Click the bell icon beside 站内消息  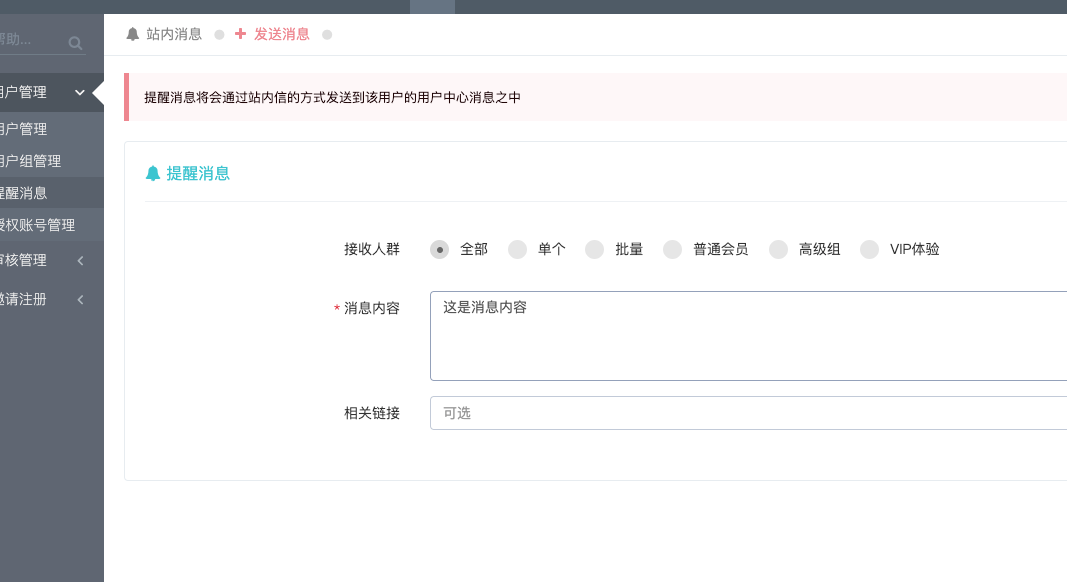coord(133,34)
